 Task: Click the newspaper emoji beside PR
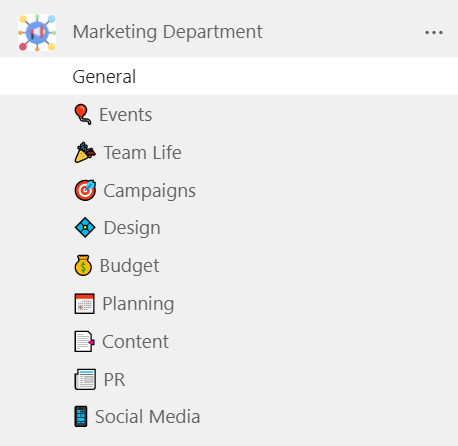point(85,379)
